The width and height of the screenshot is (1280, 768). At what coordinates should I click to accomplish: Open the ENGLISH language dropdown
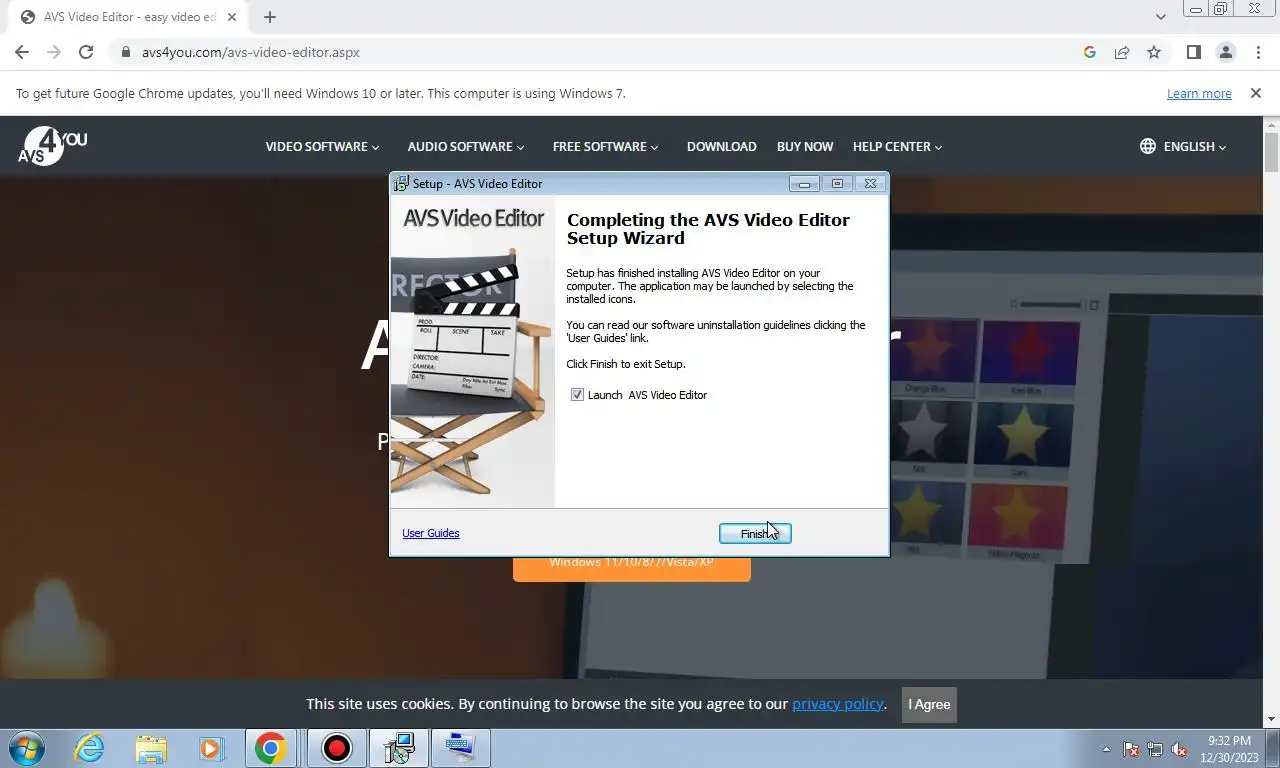coord(1195,146)
